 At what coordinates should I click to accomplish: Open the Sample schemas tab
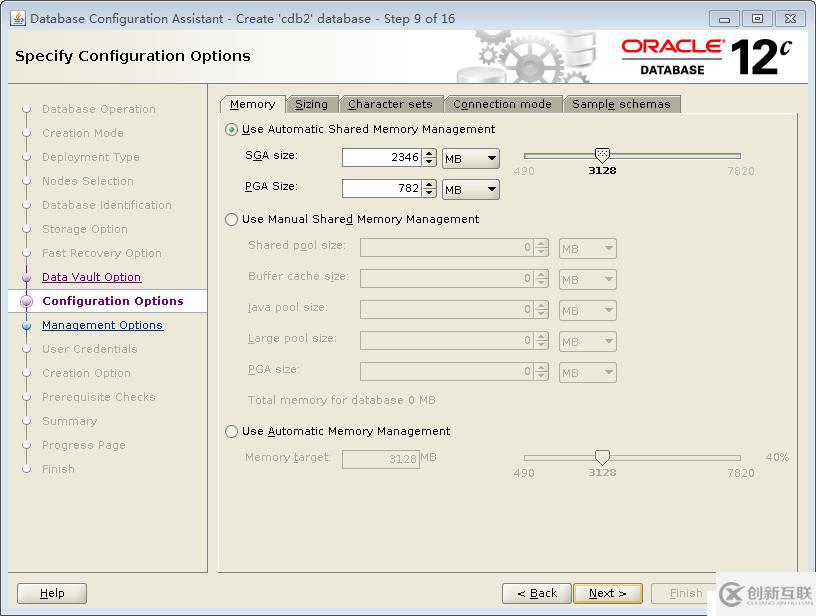[x=621, y=105]
